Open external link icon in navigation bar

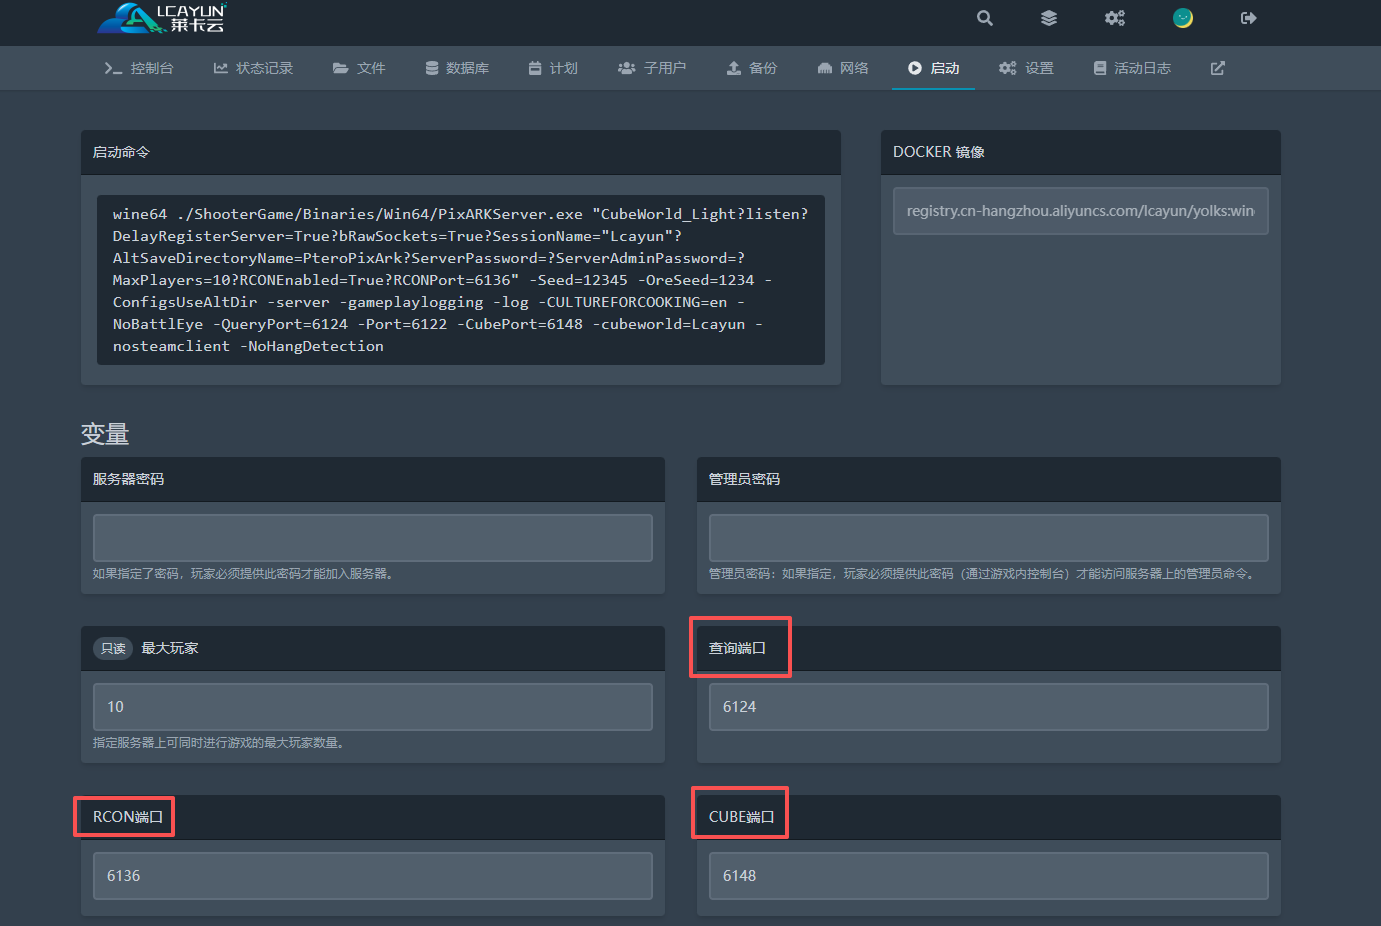tap(1217, 68)
